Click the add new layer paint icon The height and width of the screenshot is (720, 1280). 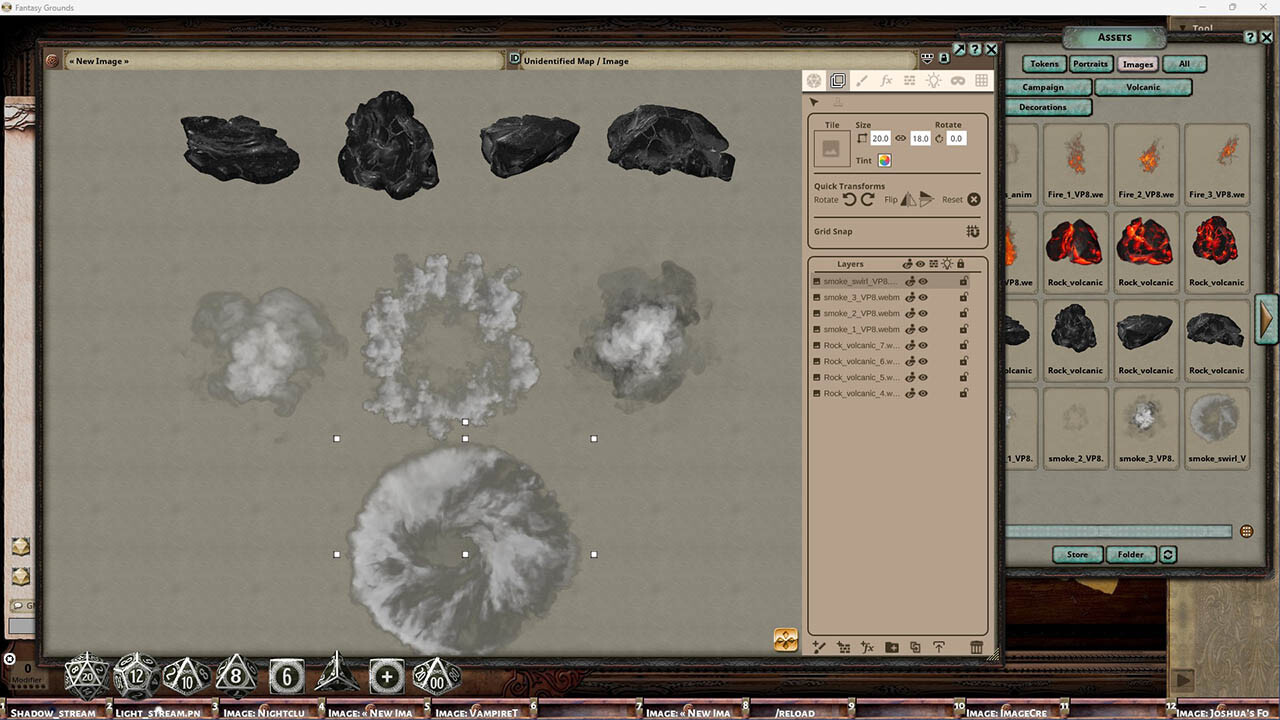(x=818, y=647)
